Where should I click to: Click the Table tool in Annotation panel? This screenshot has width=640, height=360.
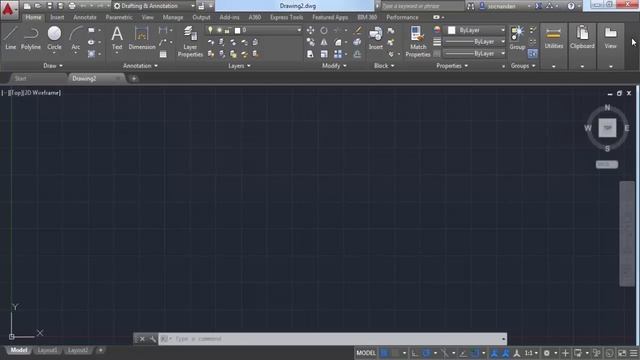click(x=163, y=54)
